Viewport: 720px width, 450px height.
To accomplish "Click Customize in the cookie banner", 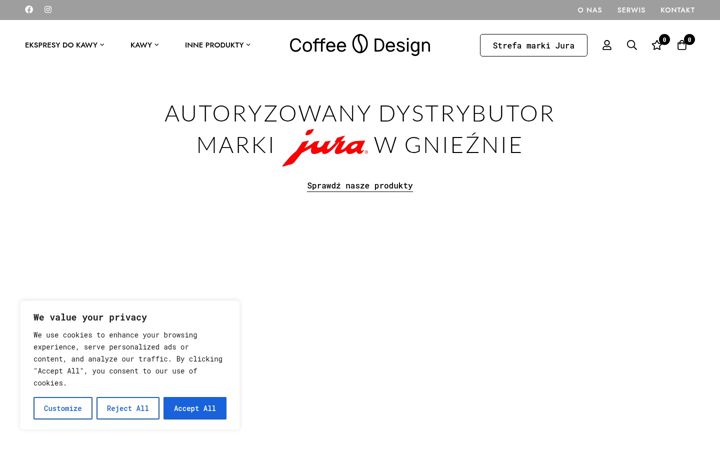I will (x=63, y=408).
